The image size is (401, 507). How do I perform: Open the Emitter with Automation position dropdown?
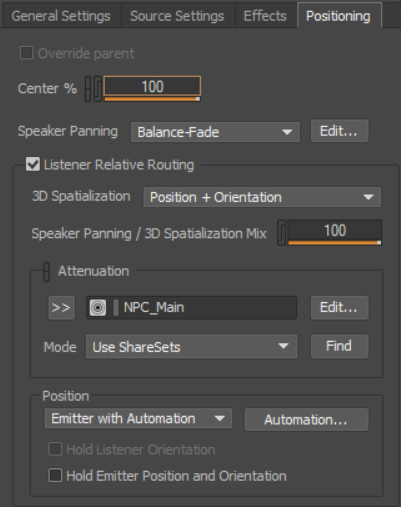coord(138,418)
